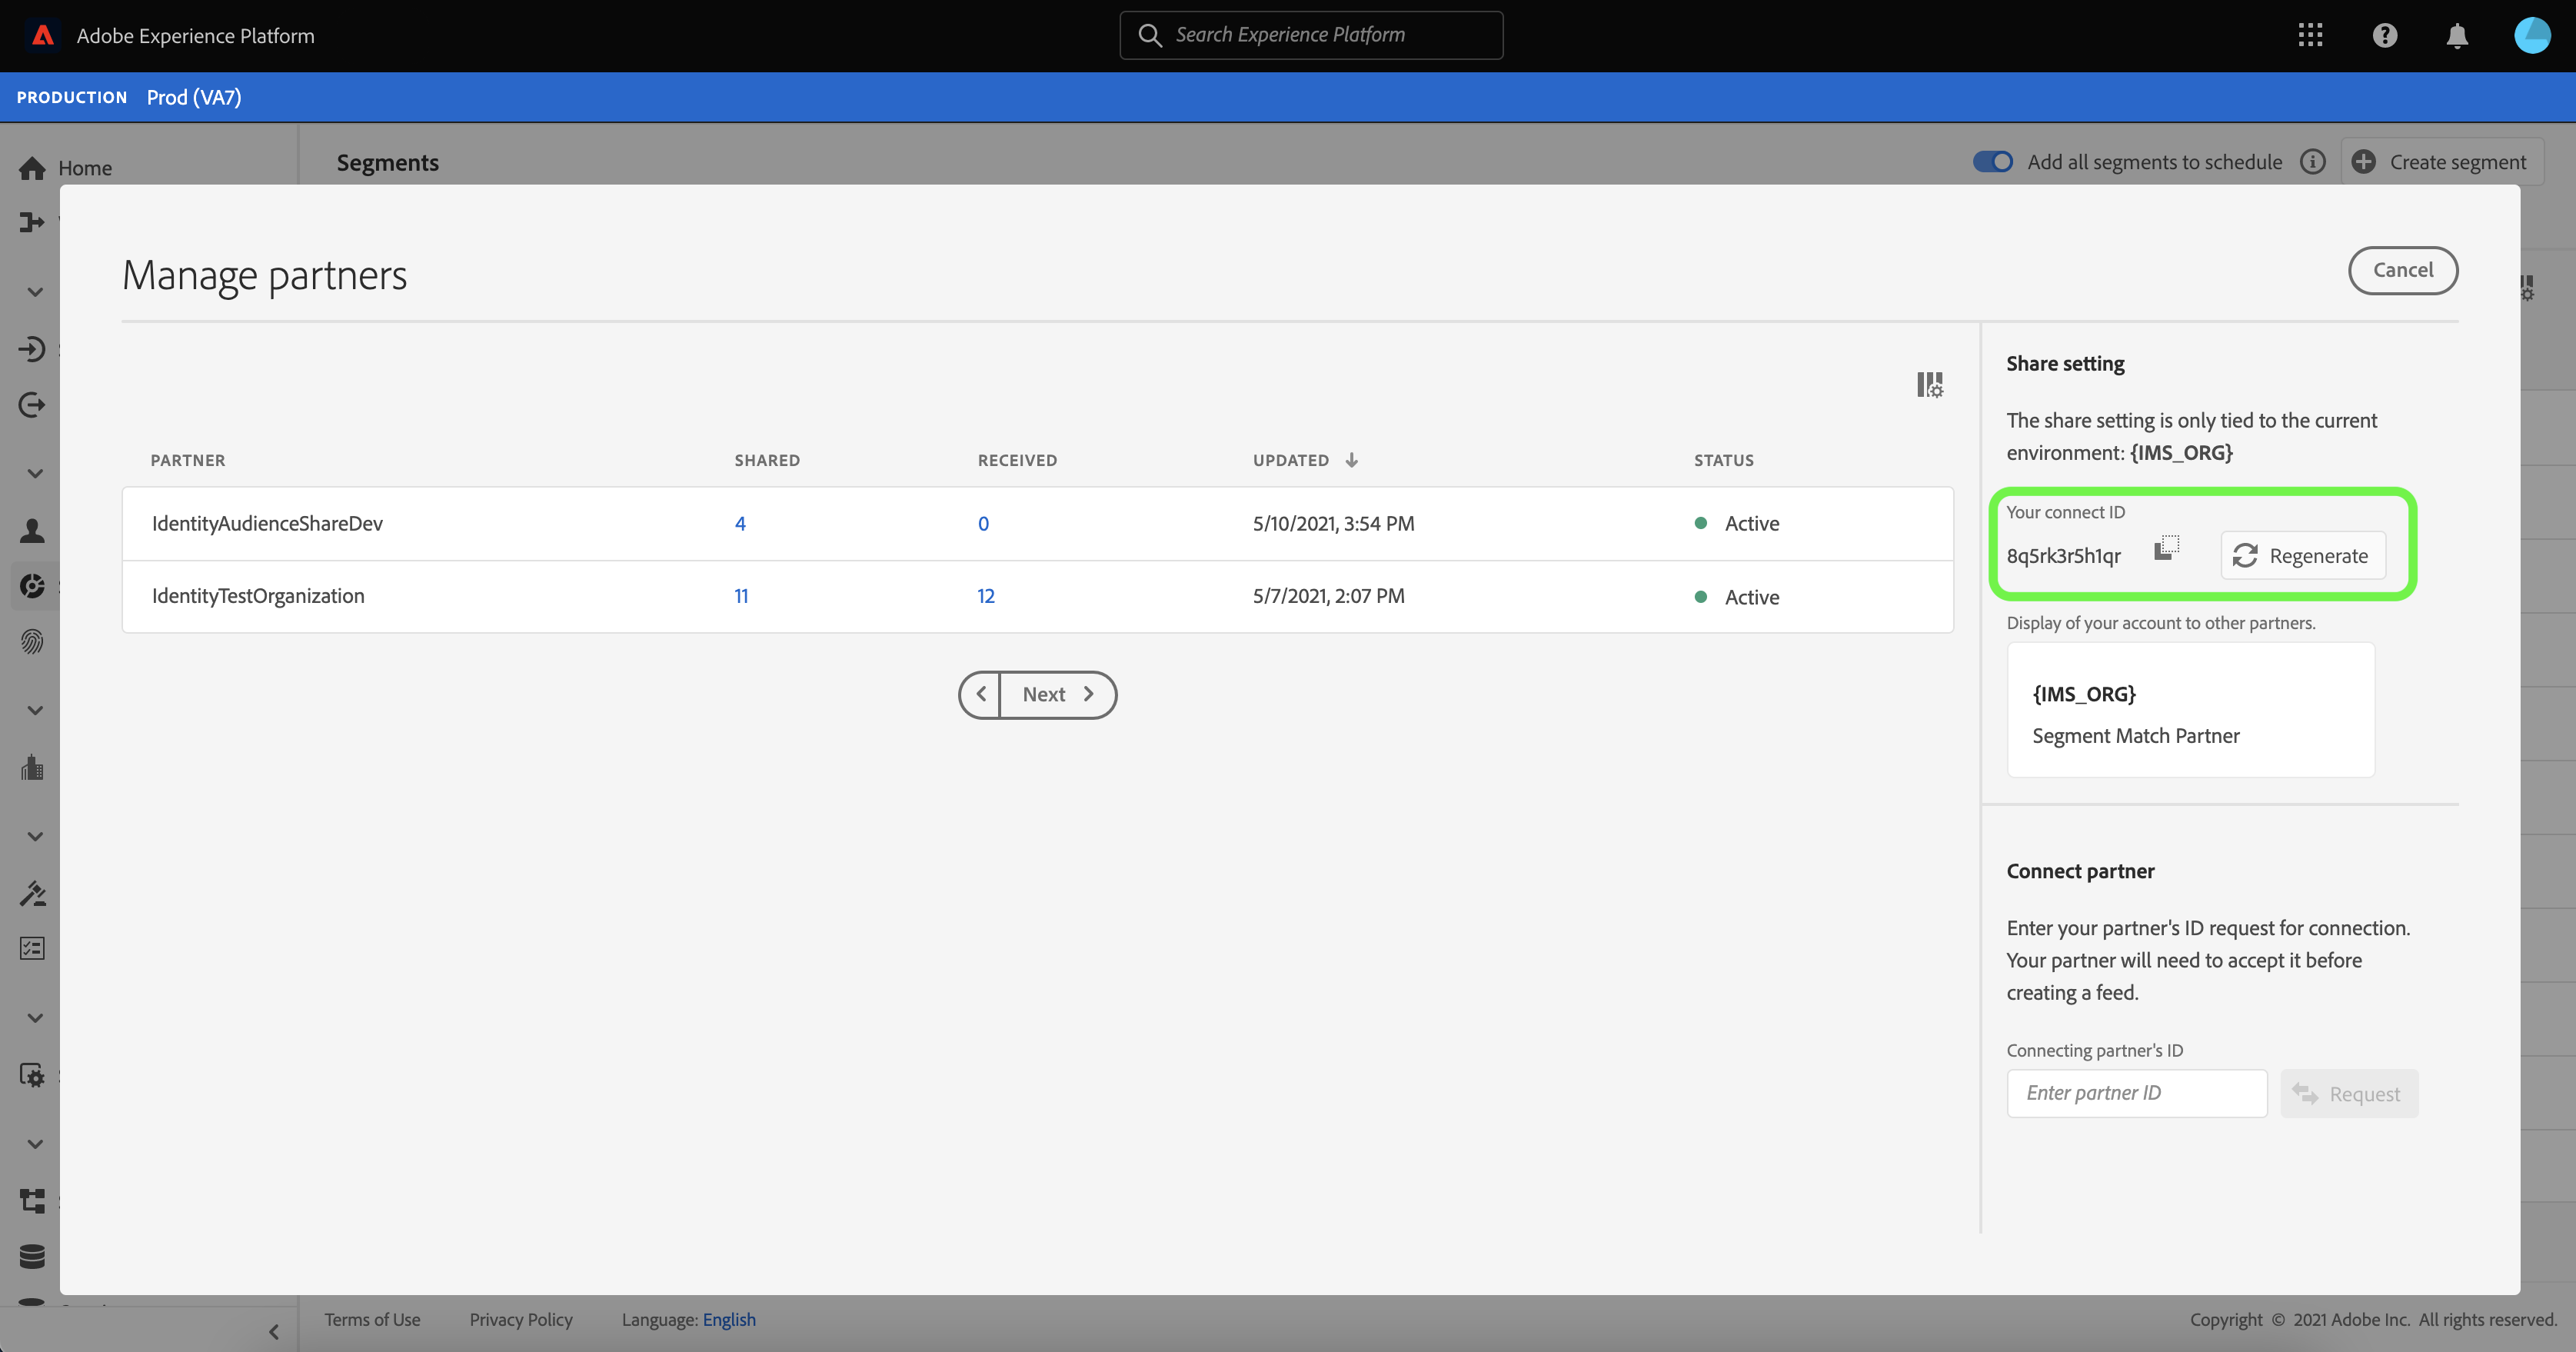2576x1352 pixels.
Task: Select the IdentityAudienceShareDev partner row
Action: (268, 523)
